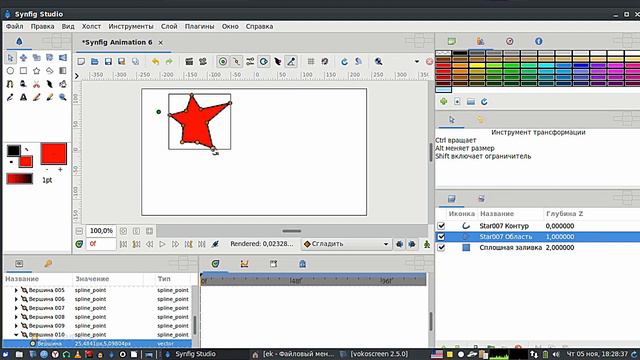Image resolution: width=640 pixels, height=360 pixels.
Task: Select the Circle tool
Action: (10, 71)
